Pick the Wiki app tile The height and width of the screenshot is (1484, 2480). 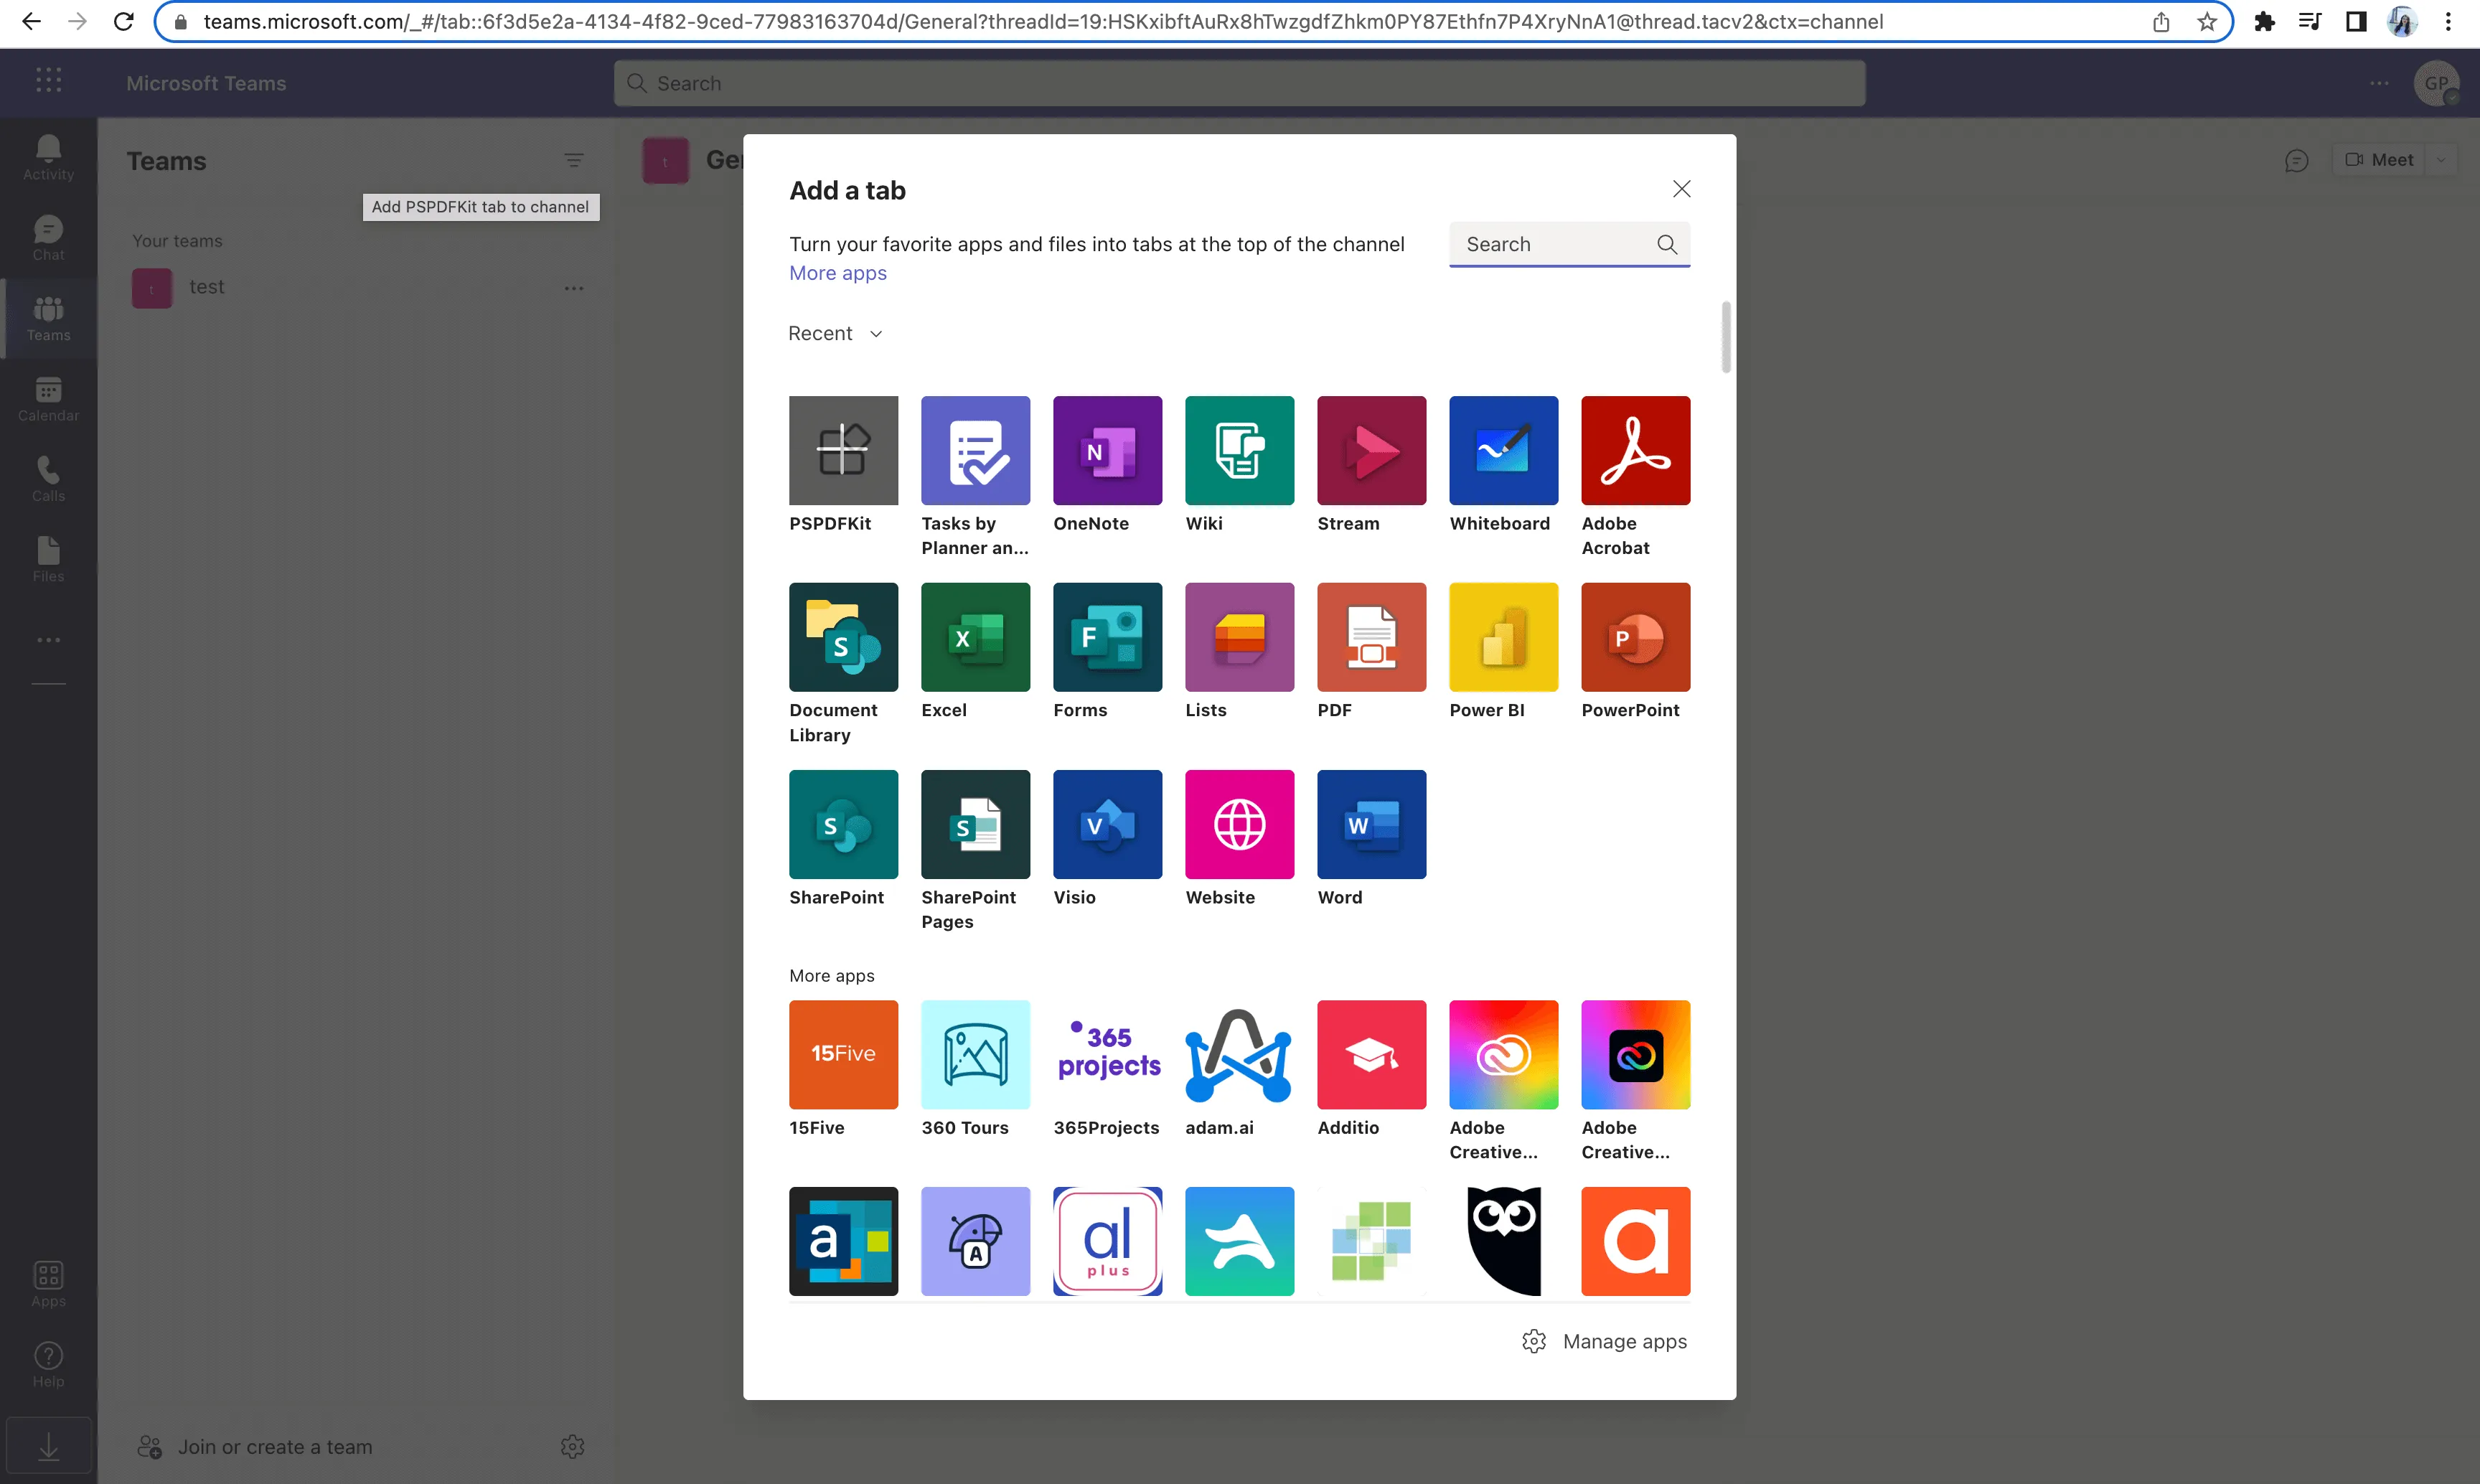pos(1239,450)
